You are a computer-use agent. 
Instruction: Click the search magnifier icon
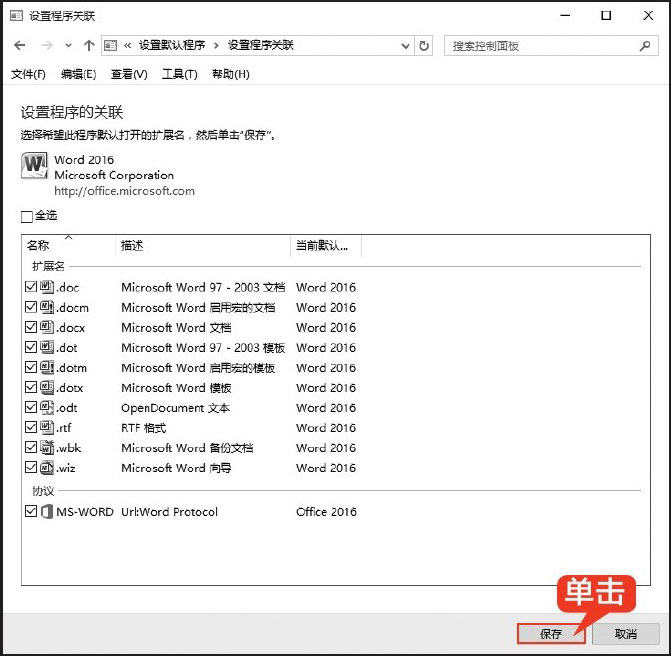[645, 46]
